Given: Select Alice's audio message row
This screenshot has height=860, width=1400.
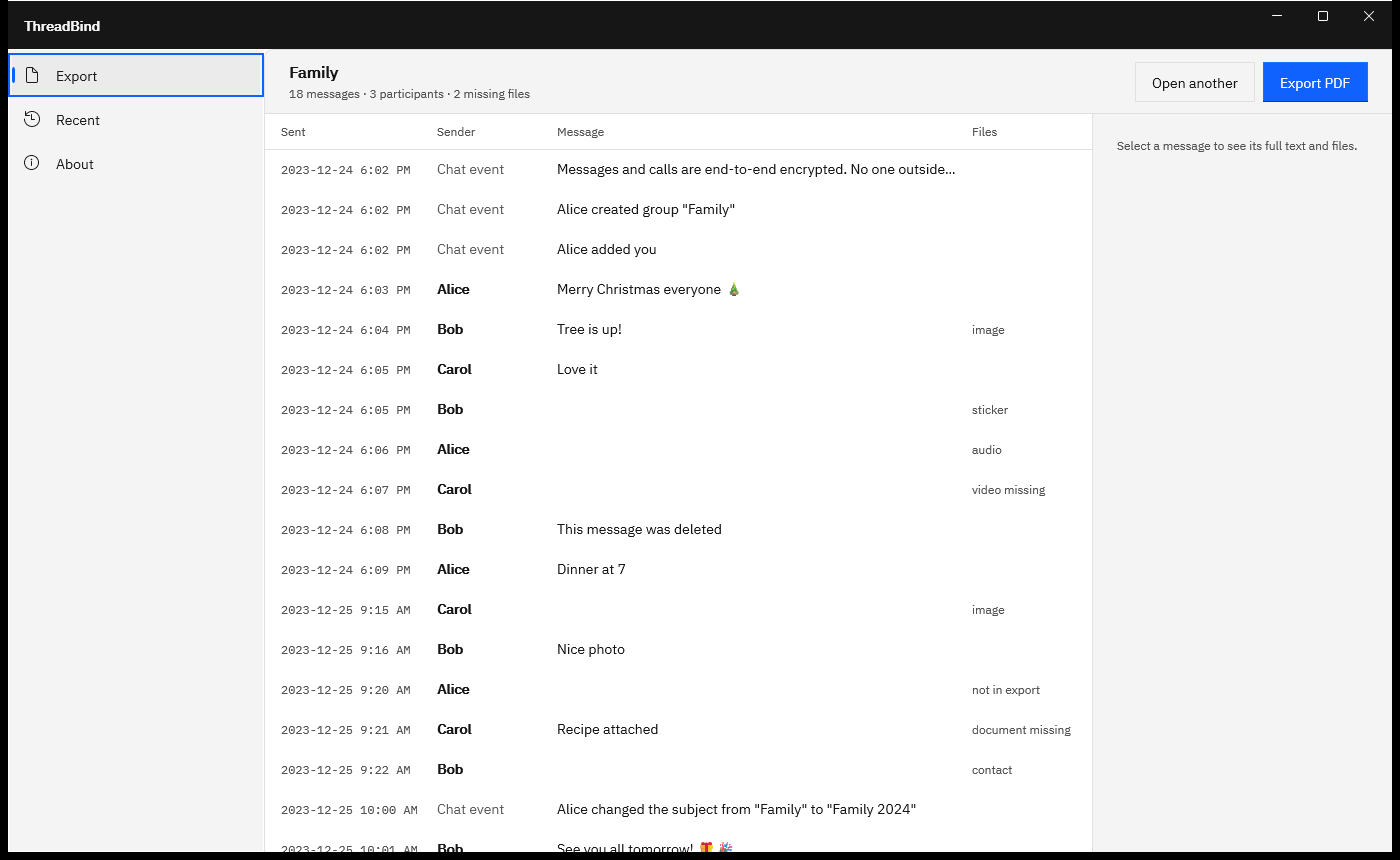Looking at the screenshot, I should click(x=678, y=450).
